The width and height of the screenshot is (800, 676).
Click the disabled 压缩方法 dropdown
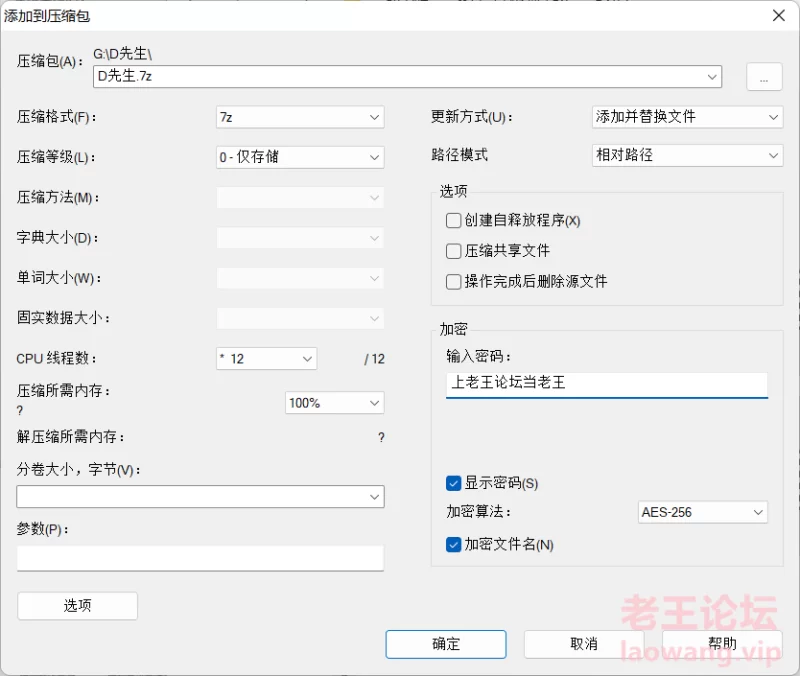pos(300,198)
